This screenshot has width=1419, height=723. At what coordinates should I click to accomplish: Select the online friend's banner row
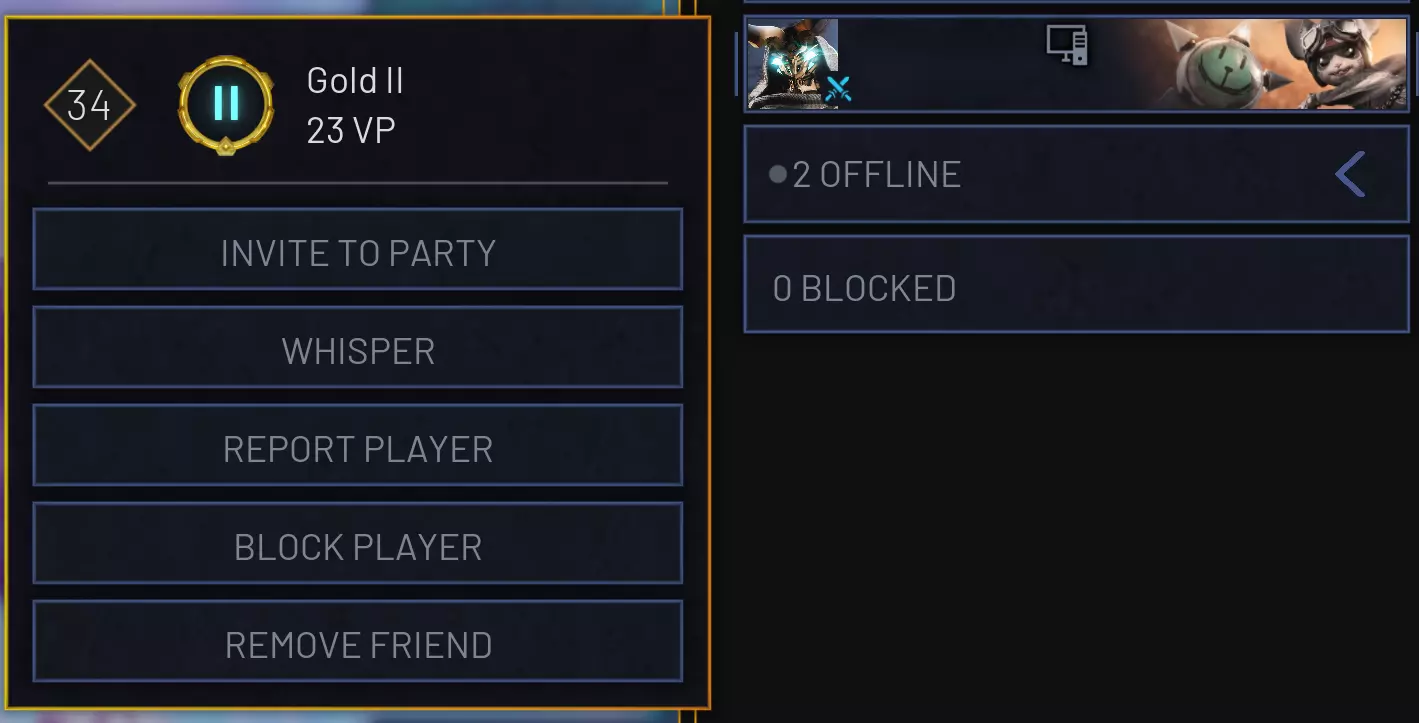tap(1076, 63)
